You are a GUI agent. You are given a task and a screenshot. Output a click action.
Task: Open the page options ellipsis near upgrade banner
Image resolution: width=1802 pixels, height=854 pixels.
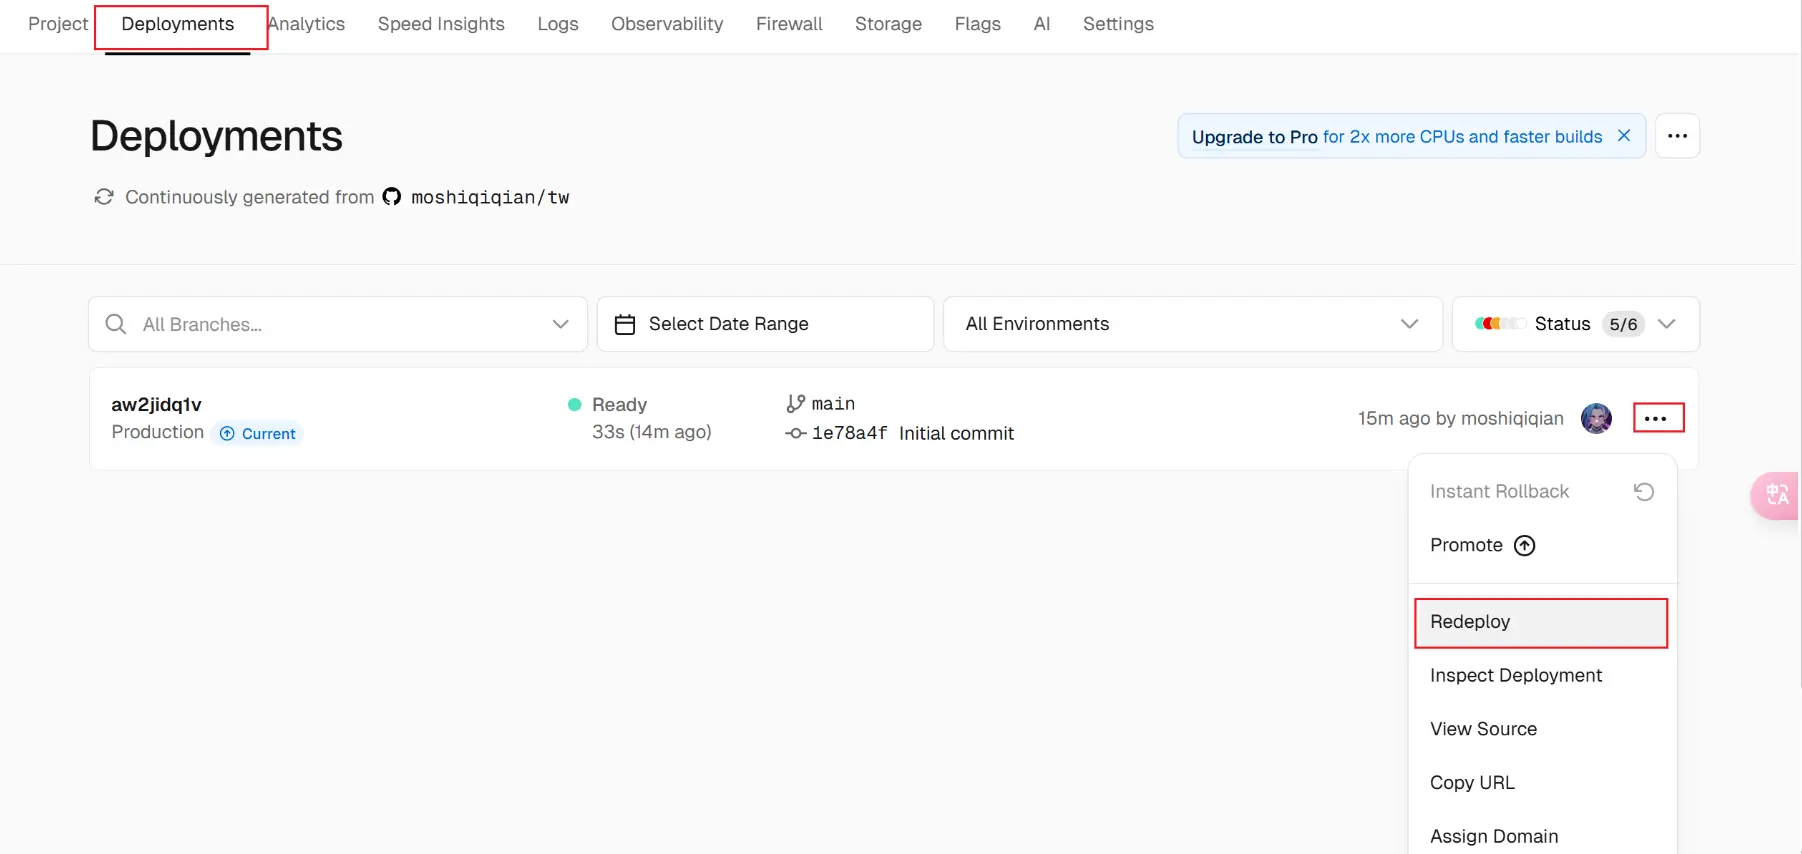coord(1677,136)
